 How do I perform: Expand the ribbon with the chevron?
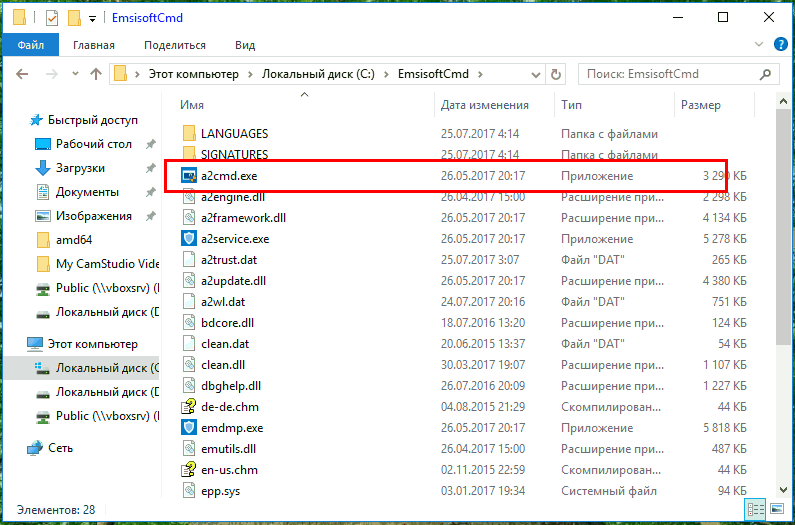758,44
